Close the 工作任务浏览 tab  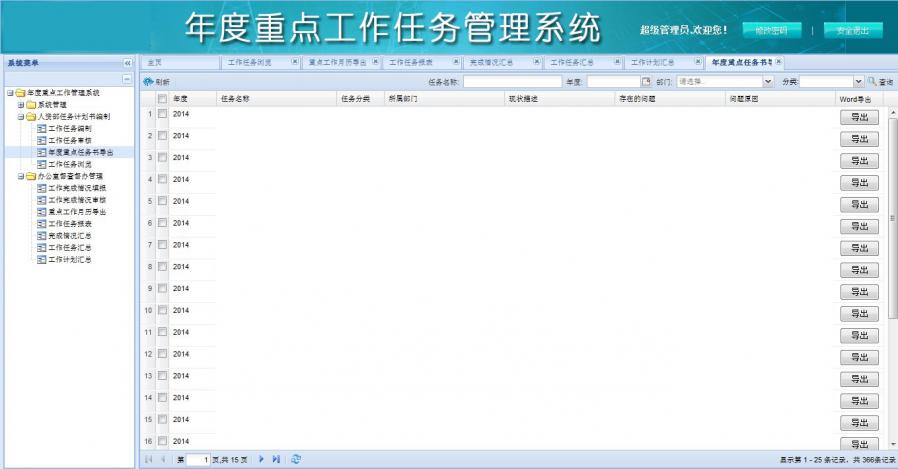pyautogui.click(x=294, y=62)
